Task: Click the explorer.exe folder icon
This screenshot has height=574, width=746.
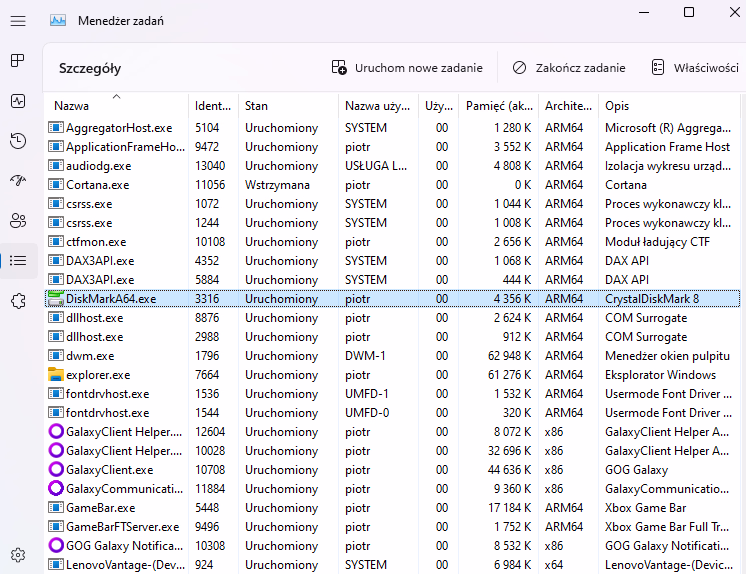Action: [56, 375]
